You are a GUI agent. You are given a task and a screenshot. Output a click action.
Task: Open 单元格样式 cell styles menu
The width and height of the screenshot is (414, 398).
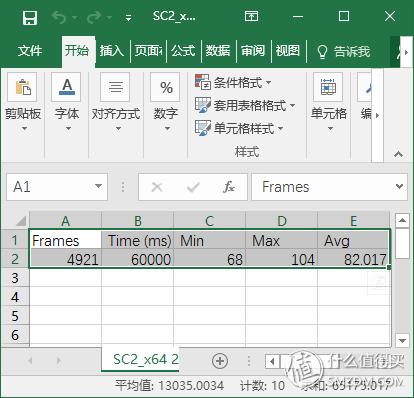click(239, 128)
